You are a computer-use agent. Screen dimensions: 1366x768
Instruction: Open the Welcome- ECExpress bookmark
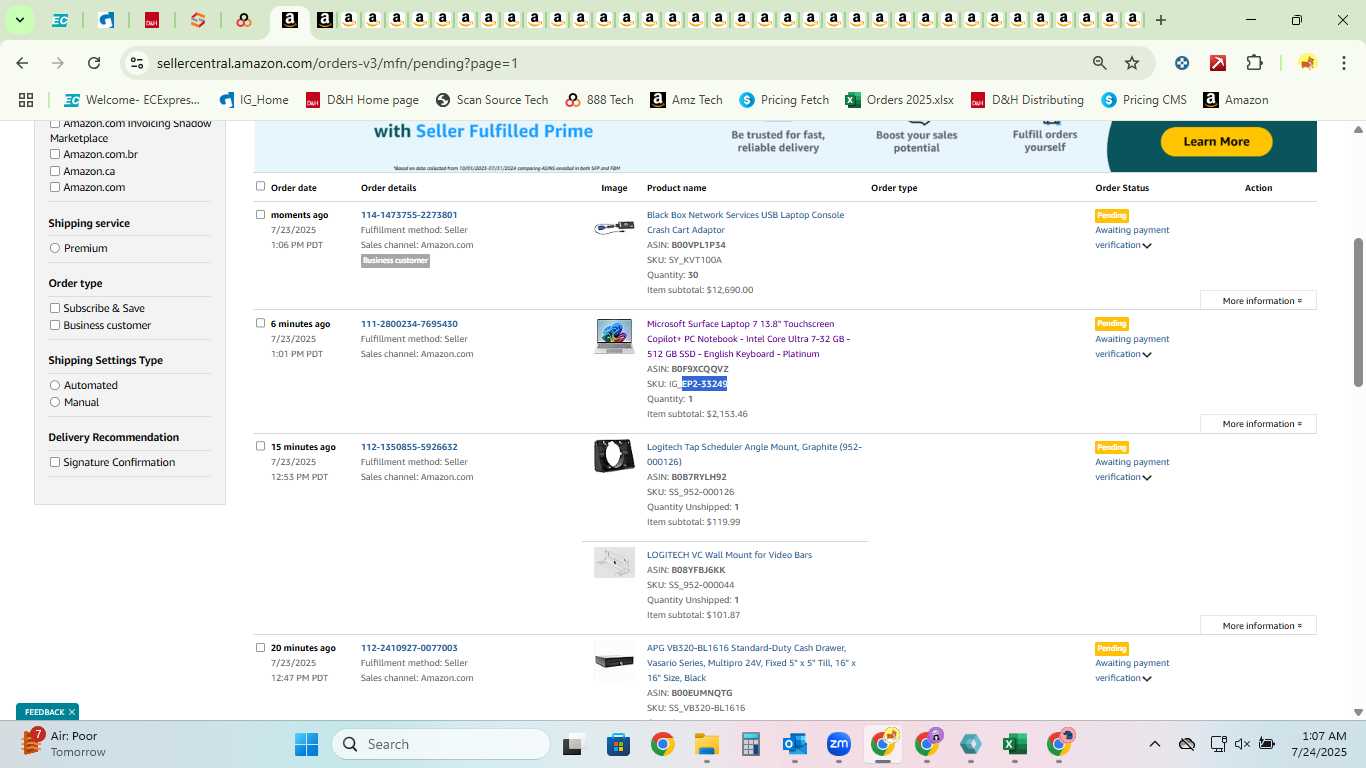(132, 100)
